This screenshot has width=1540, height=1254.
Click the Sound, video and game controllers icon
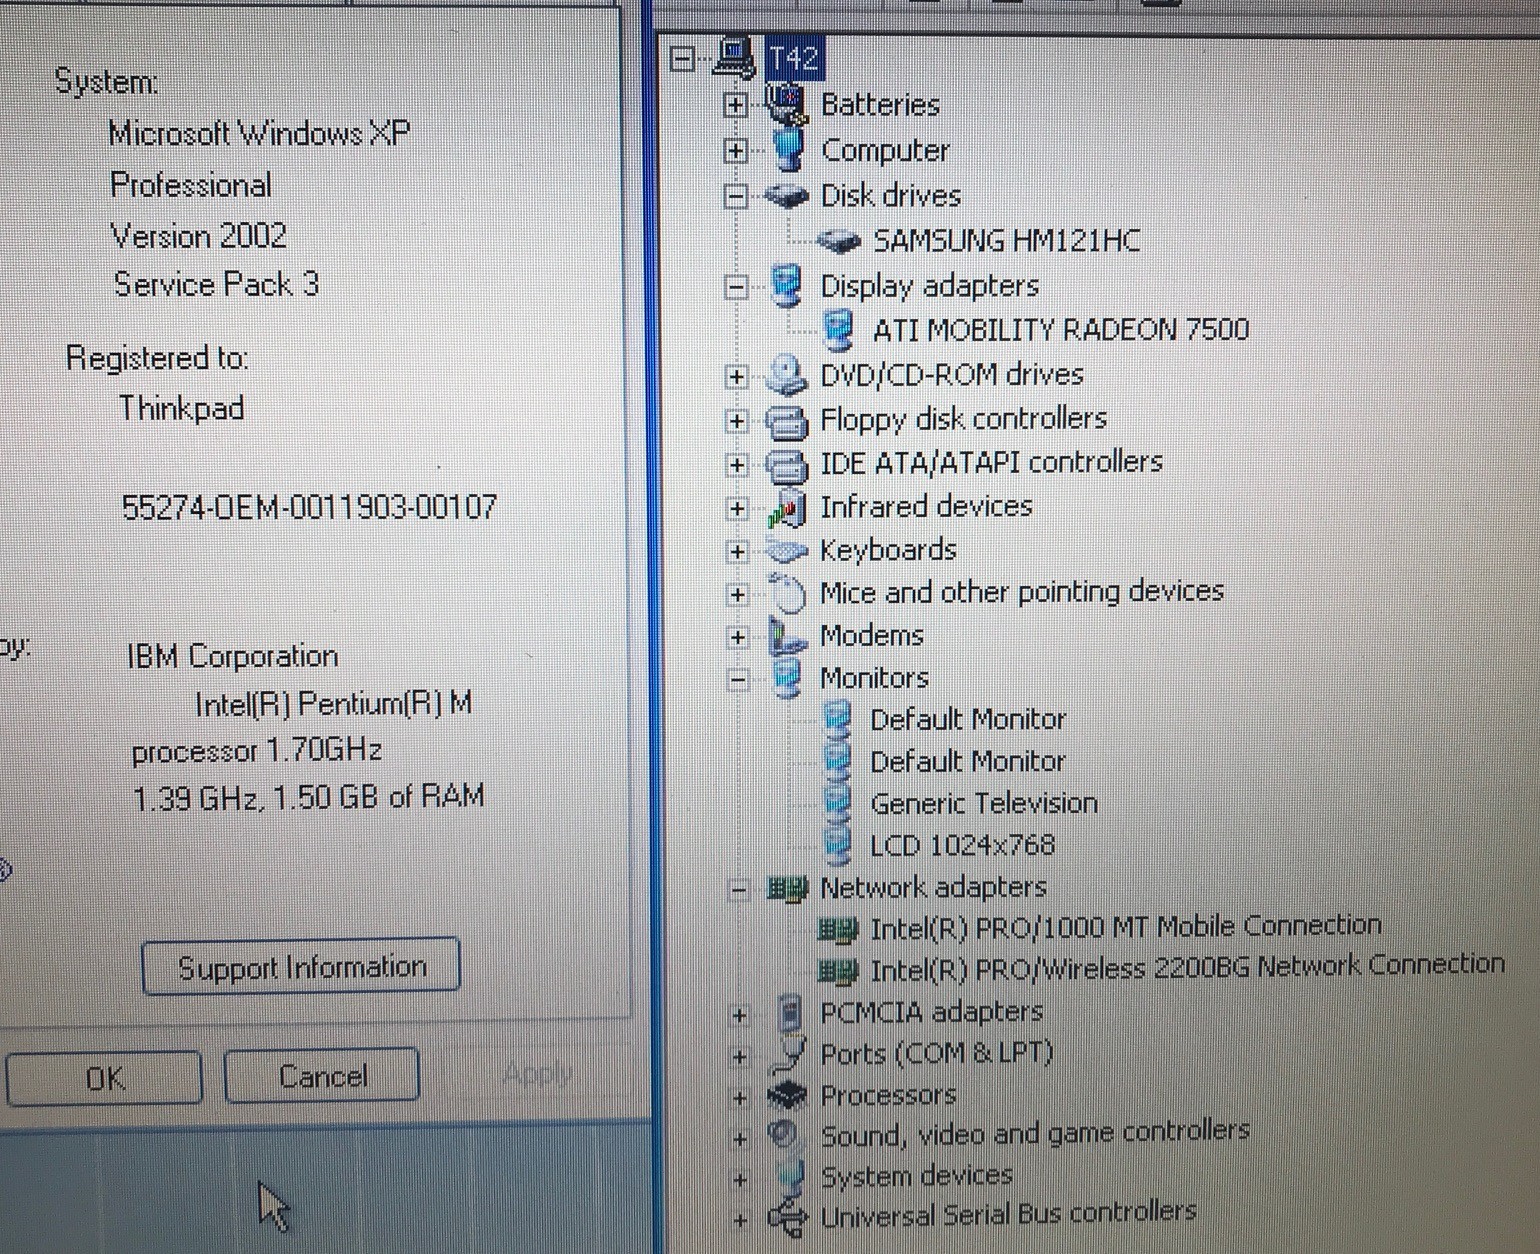click(785, 1135)
